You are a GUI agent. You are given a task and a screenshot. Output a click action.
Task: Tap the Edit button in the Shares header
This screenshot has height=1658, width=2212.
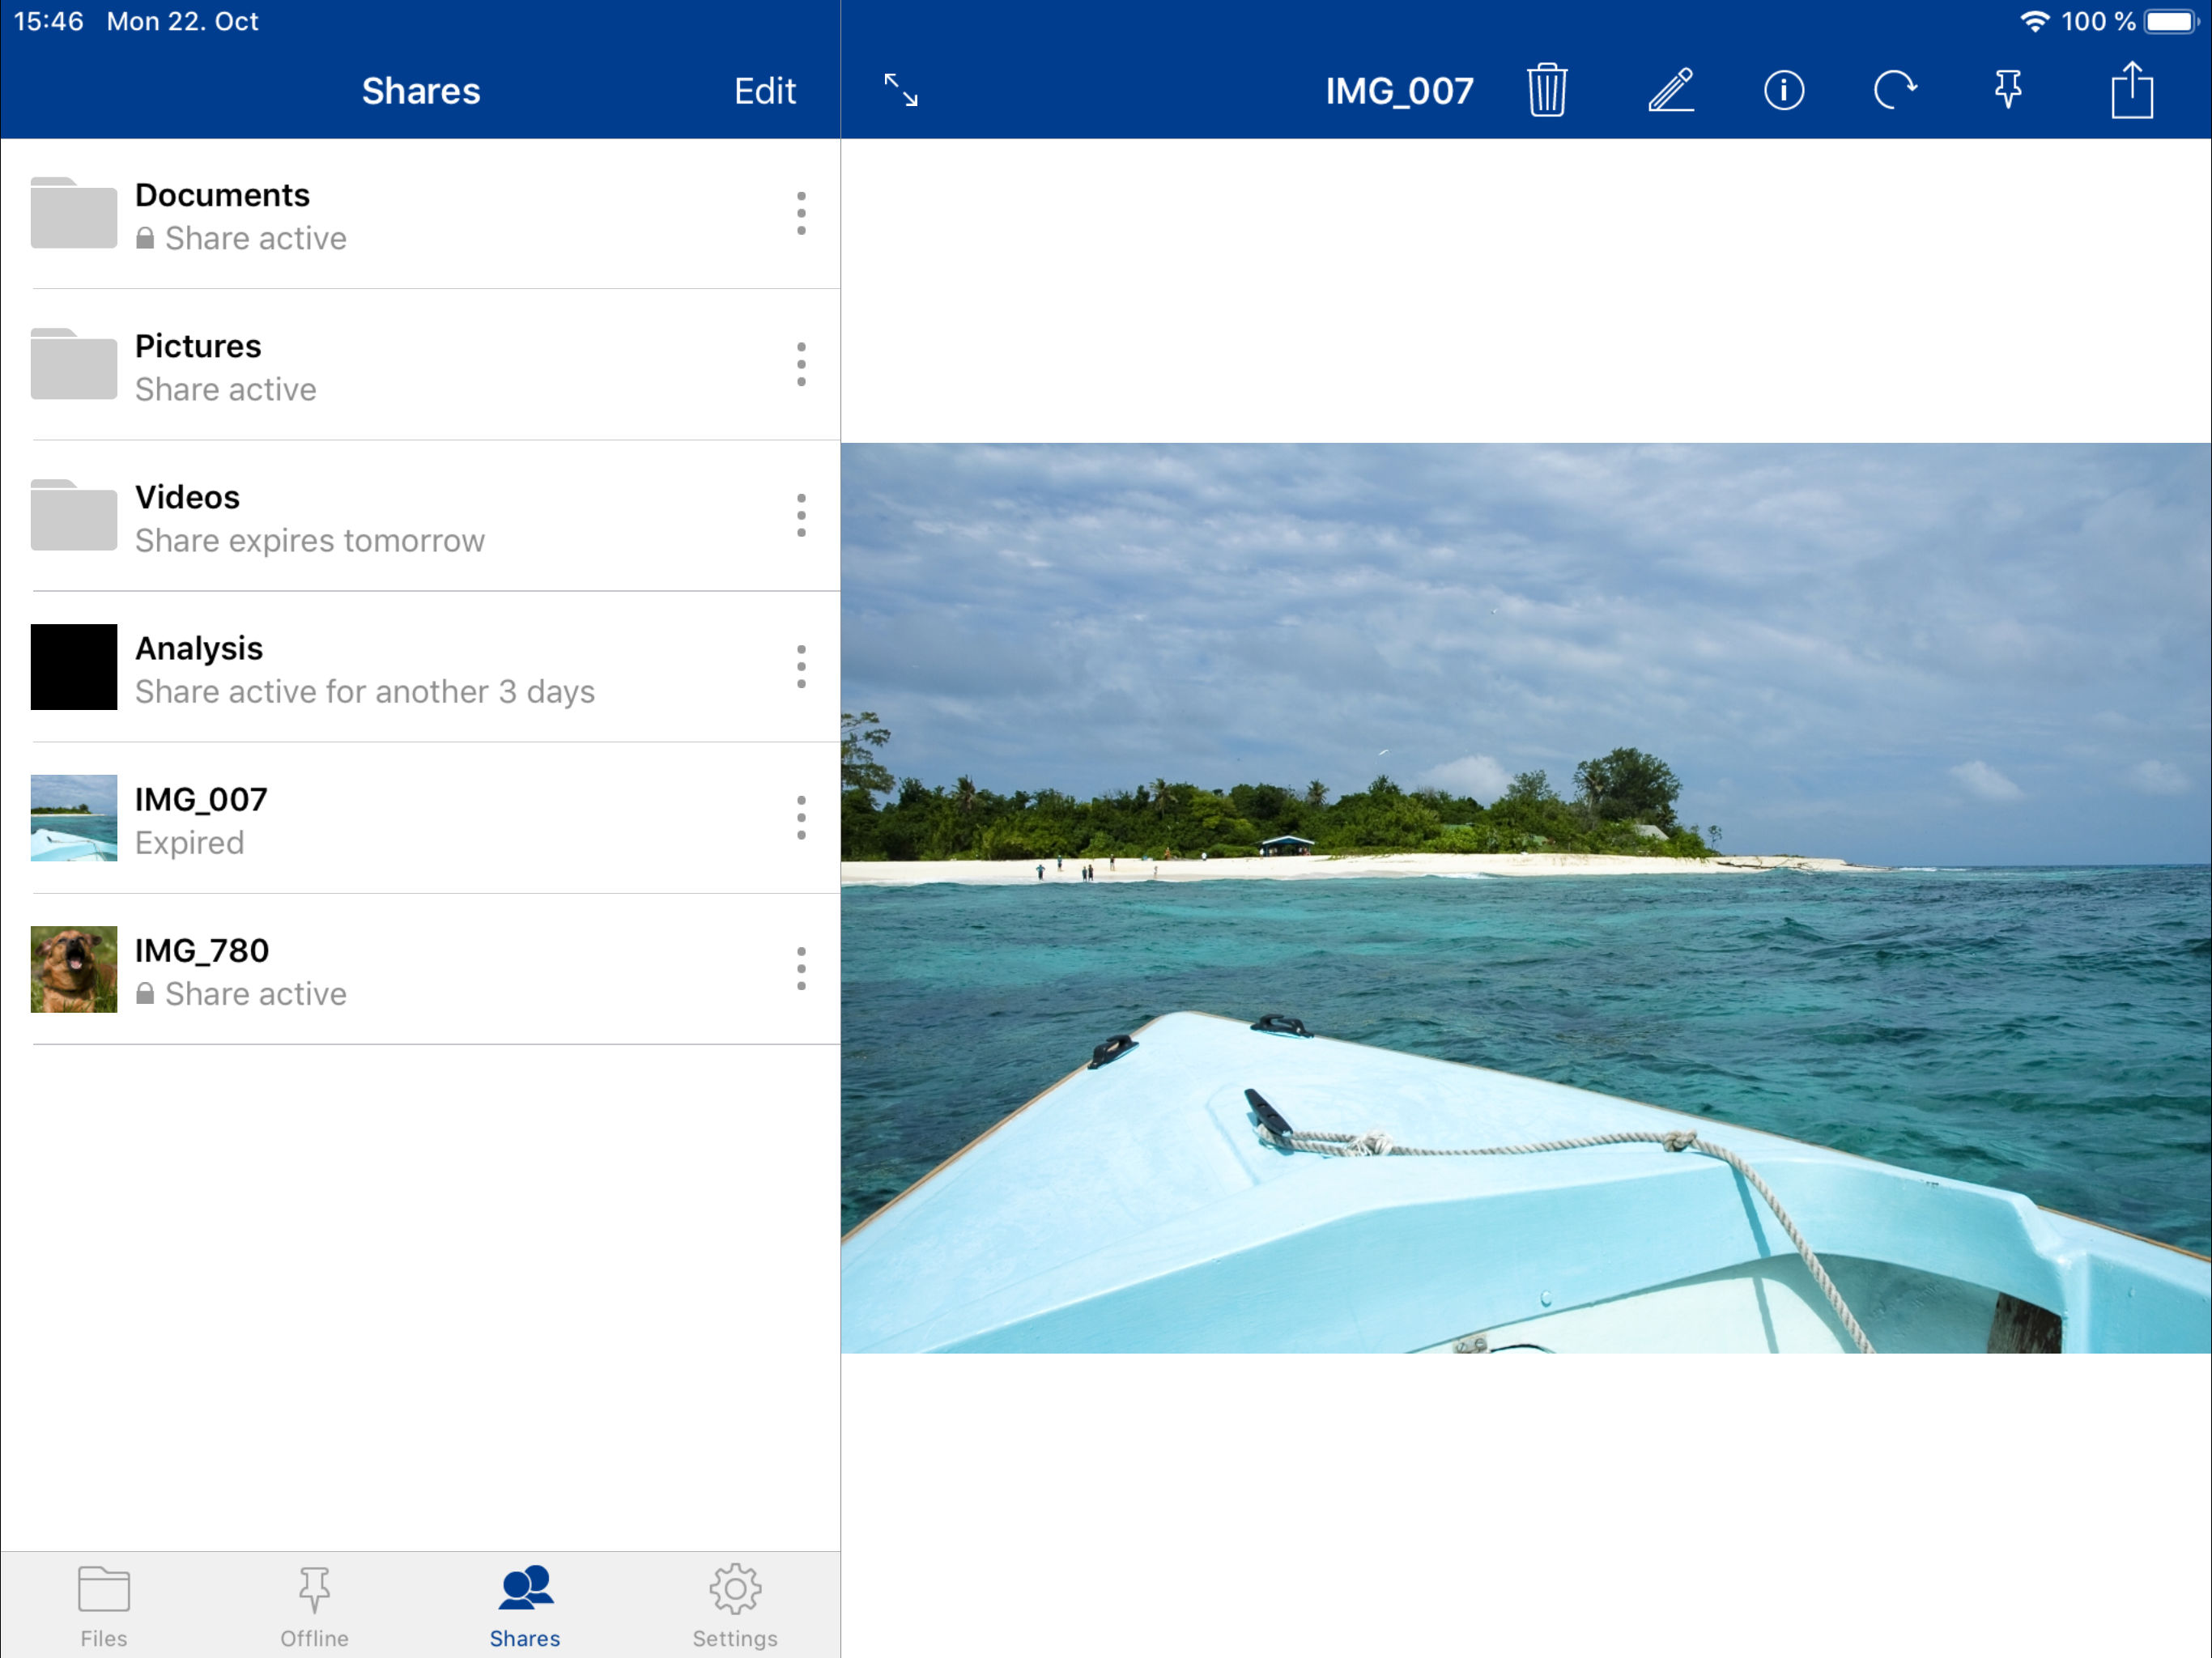tap(764, 92)
